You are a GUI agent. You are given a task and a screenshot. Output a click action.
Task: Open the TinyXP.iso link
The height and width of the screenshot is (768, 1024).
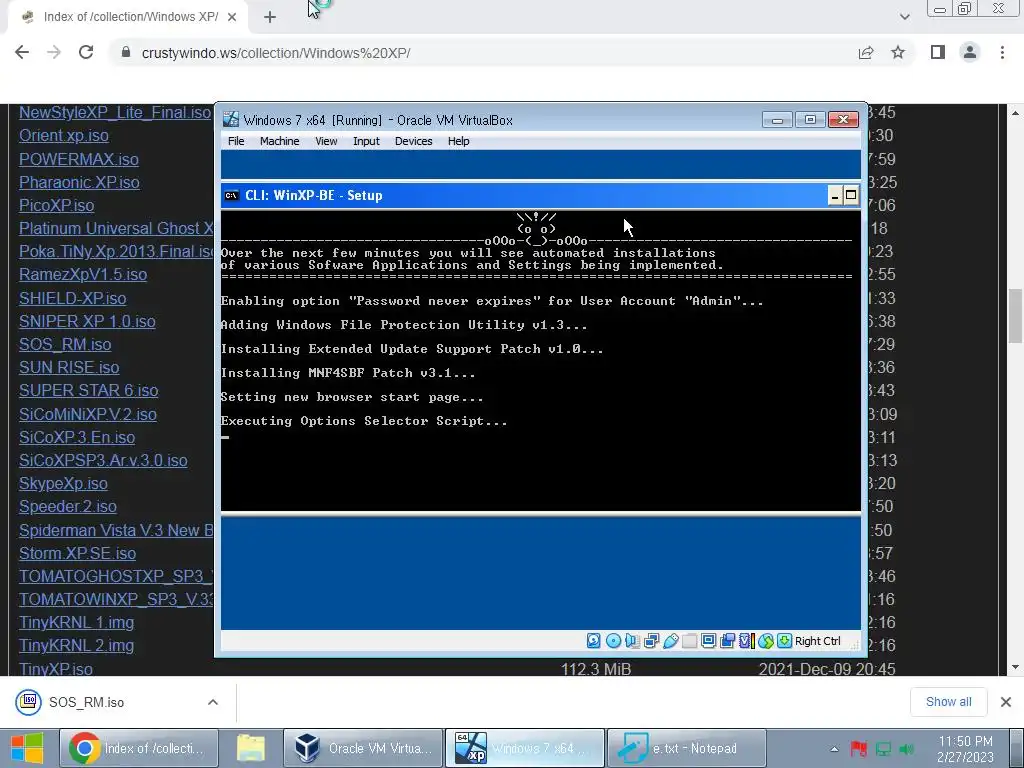(56, 668)
